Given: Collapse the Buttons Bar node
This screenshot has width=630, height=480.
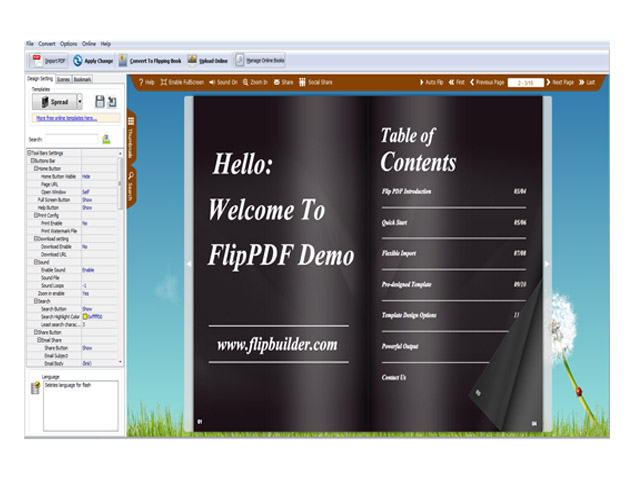Looking at the screenshot, I should (x=33, y=161).
